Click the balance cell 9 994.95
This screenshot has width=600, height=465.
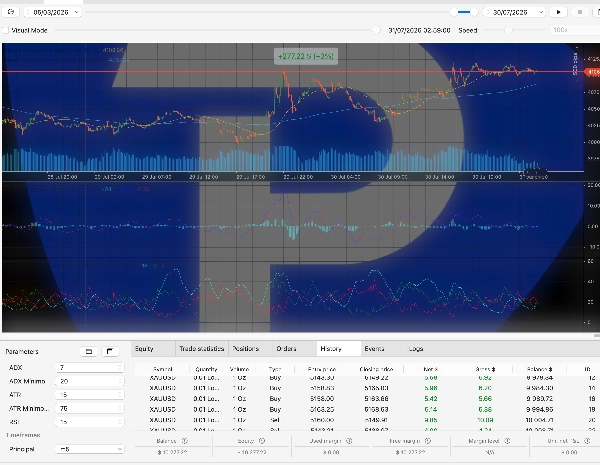click(539, 410)
